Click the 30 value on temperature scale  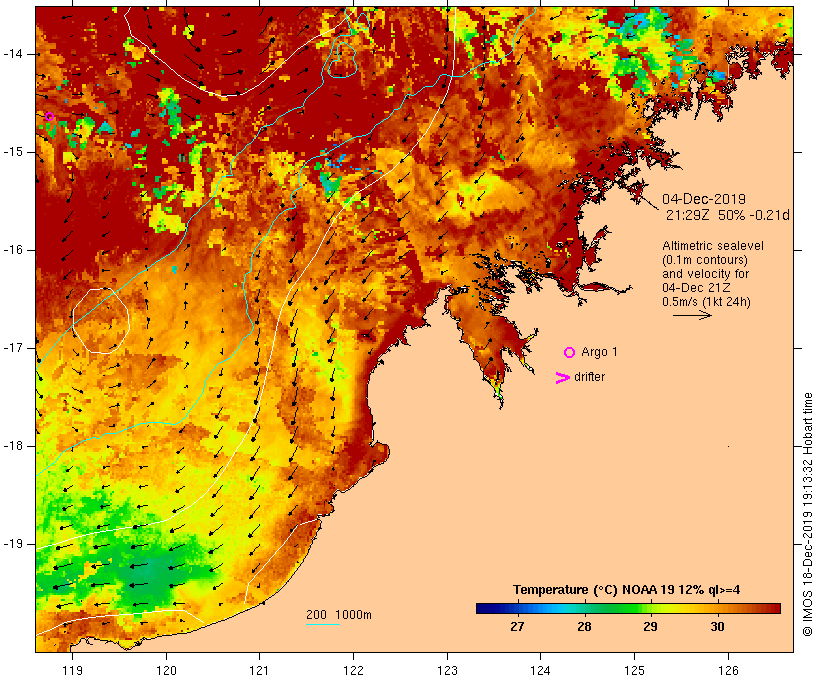tap(717, 626)
